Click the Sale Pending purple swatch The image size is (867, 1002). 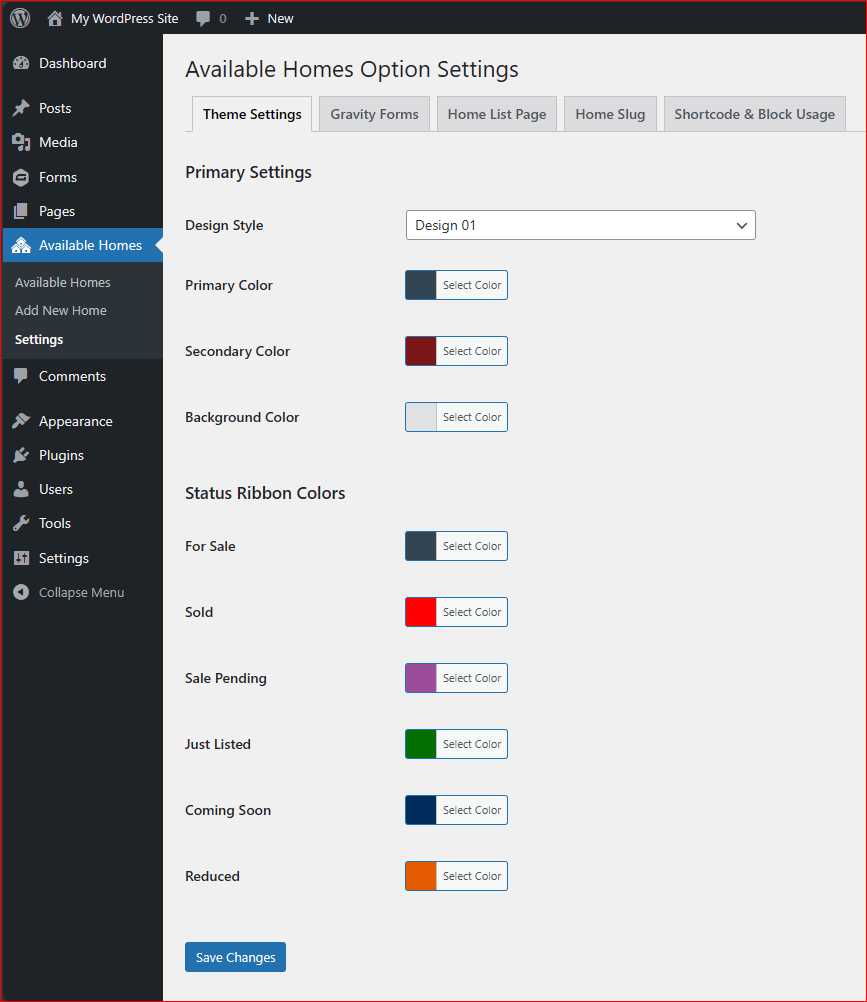[421, 678]
